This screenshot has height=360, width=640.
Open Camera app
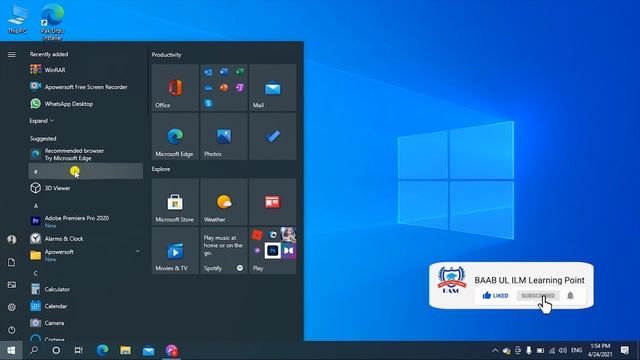[86, 323]
